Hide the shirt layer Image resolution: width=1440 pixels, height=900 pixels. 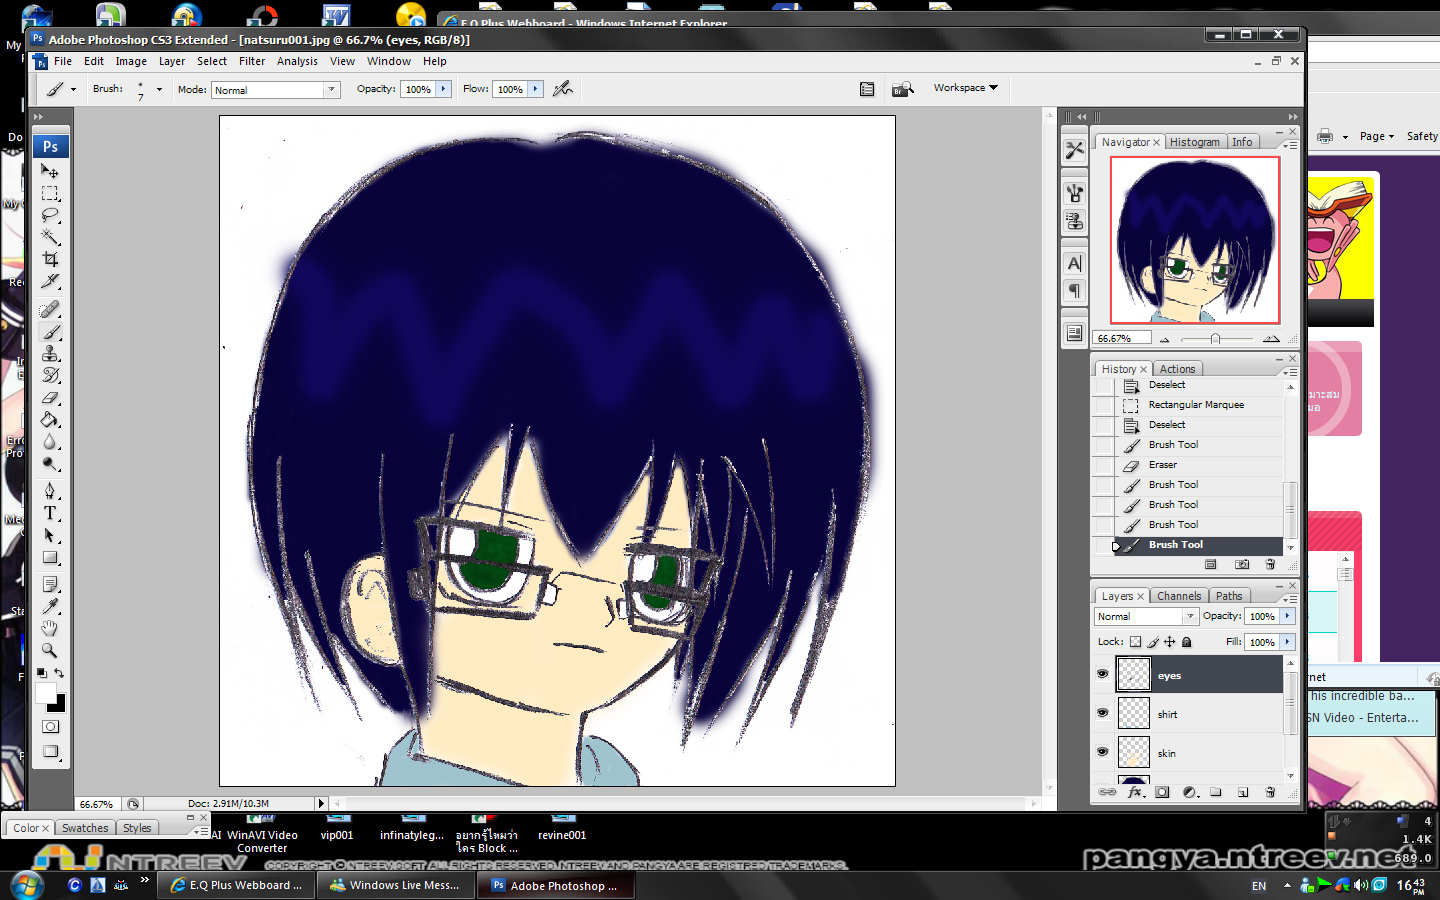1102,713
